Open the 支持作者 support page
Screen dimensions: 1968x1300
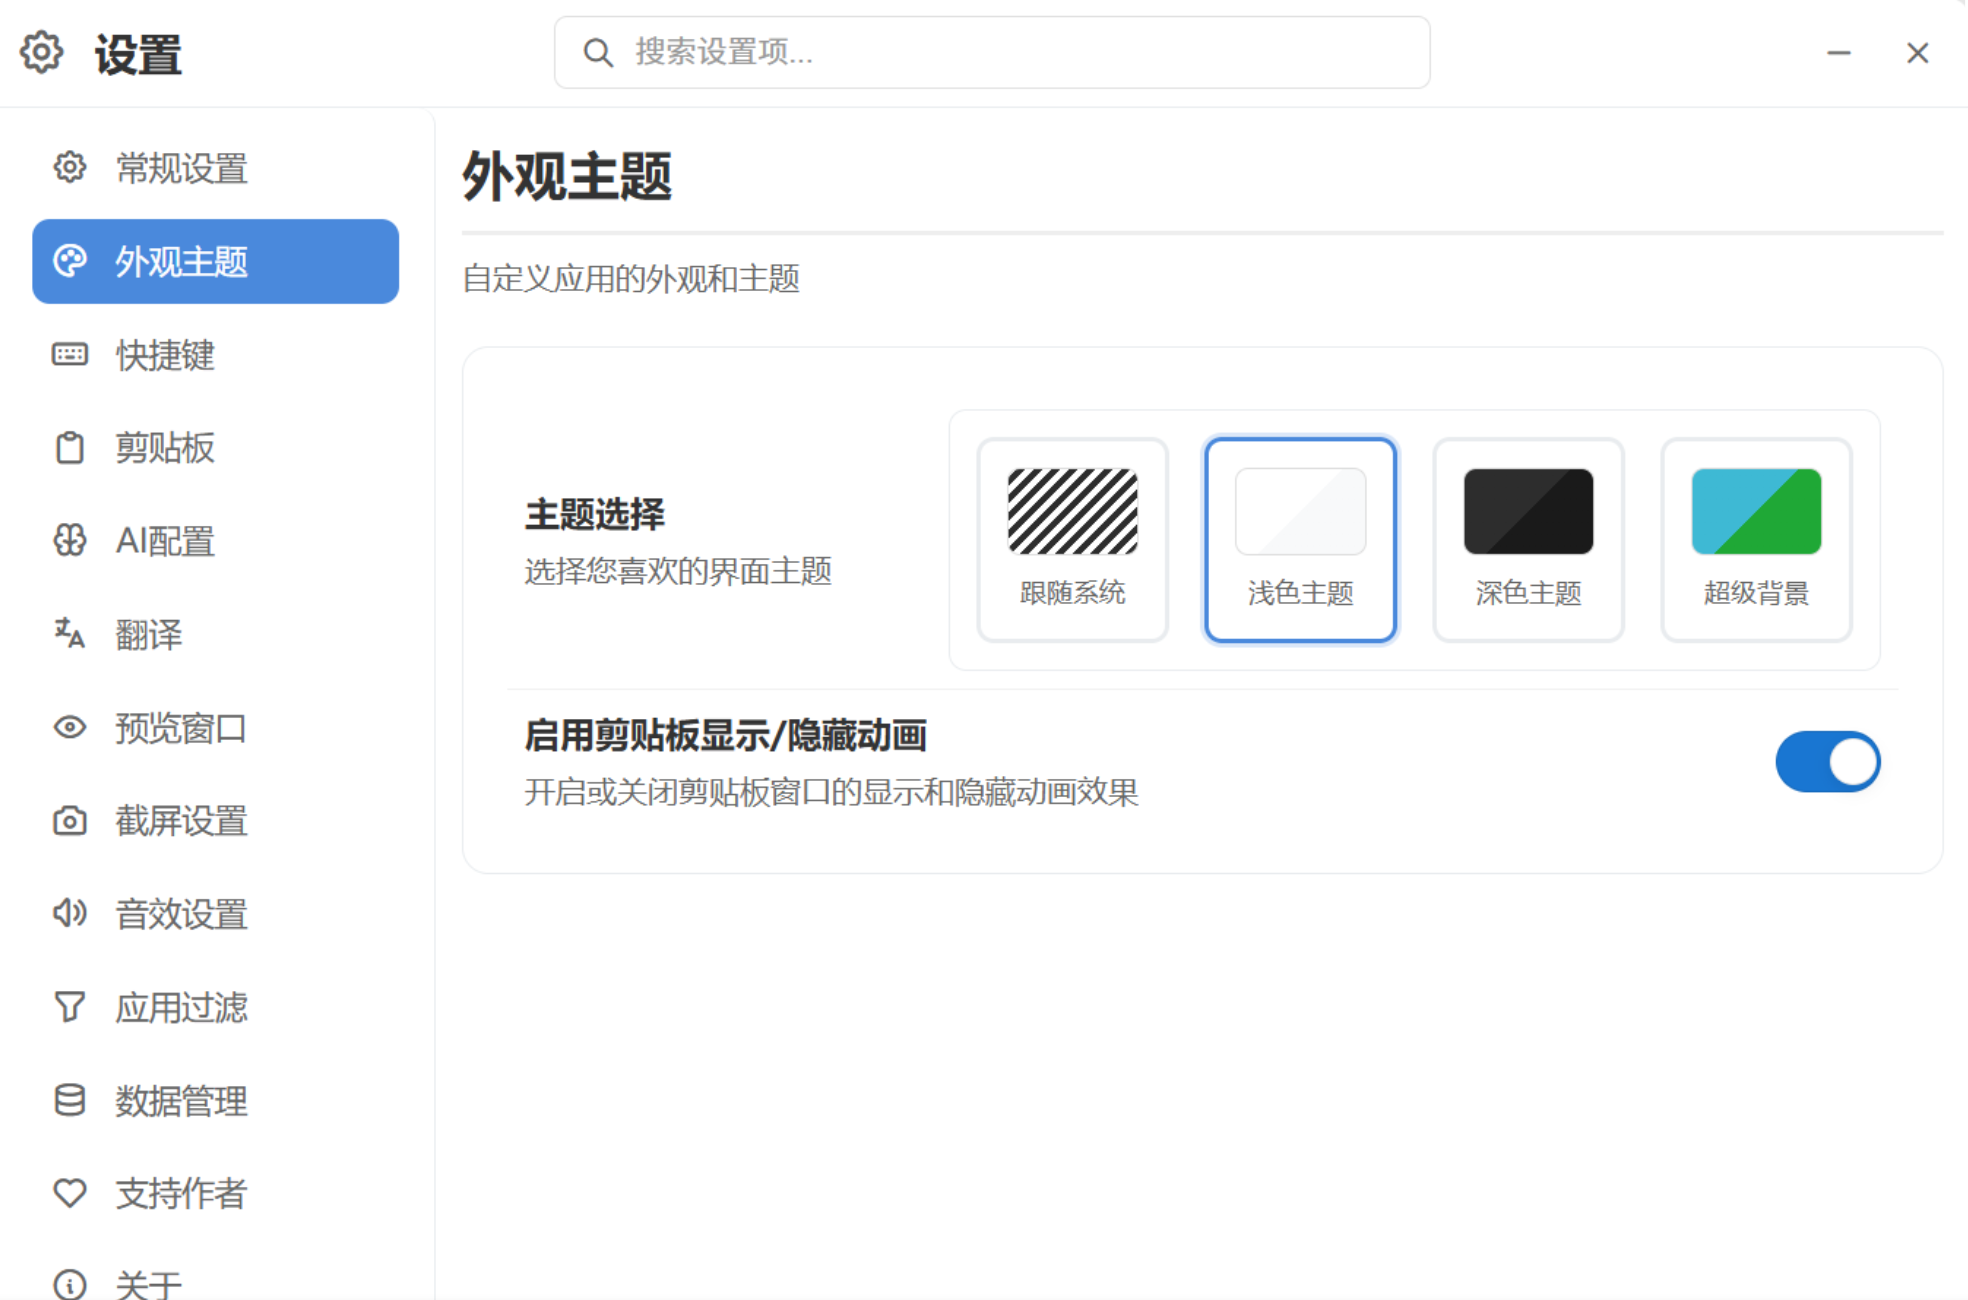pos(180,1194)
